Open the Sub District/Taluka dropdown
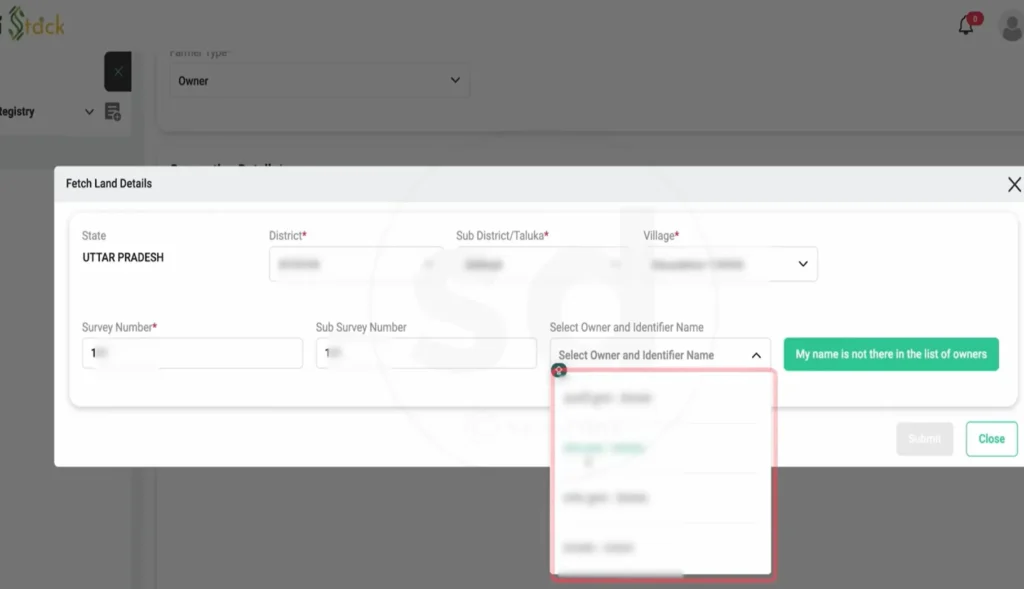1024x589 pixels. [x=543, y=264]
